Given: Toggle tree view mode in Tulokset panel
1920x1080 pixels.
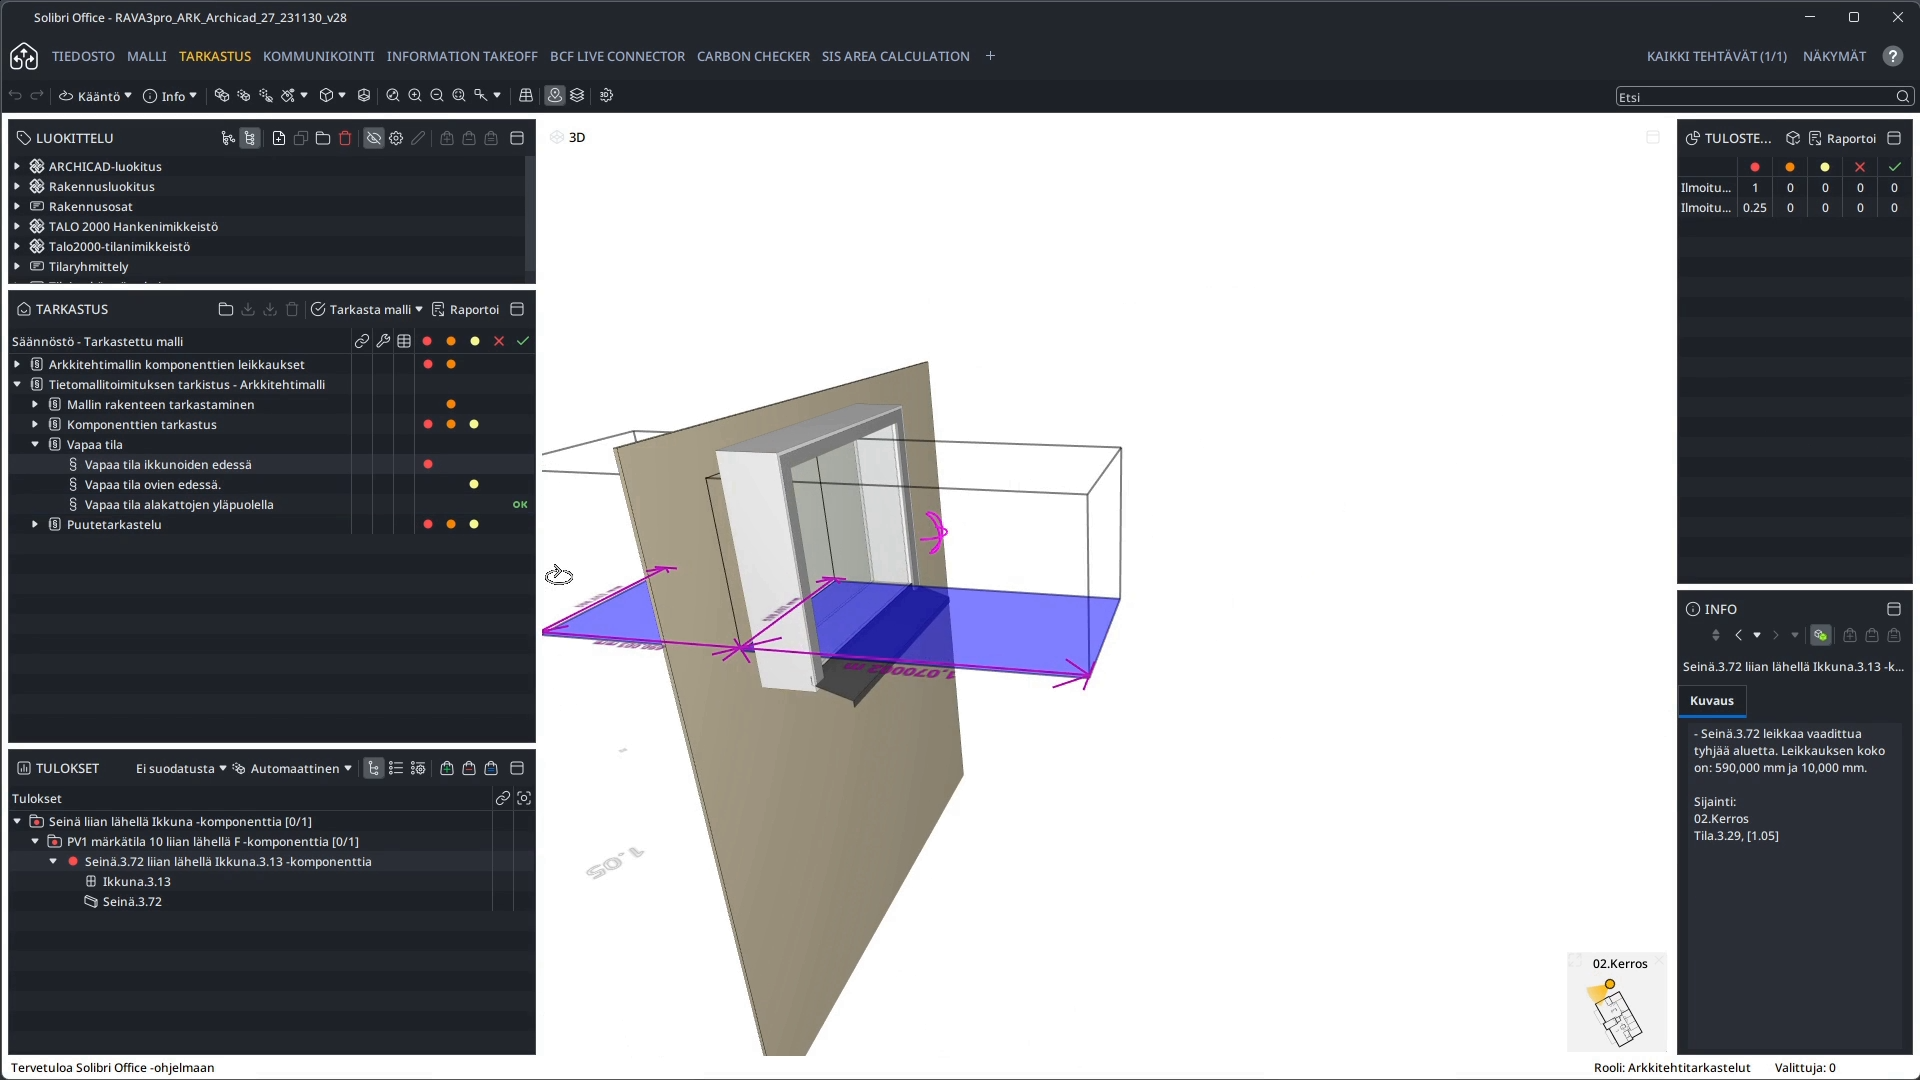Looking at the screenshot, I should [x=374, y=768].
